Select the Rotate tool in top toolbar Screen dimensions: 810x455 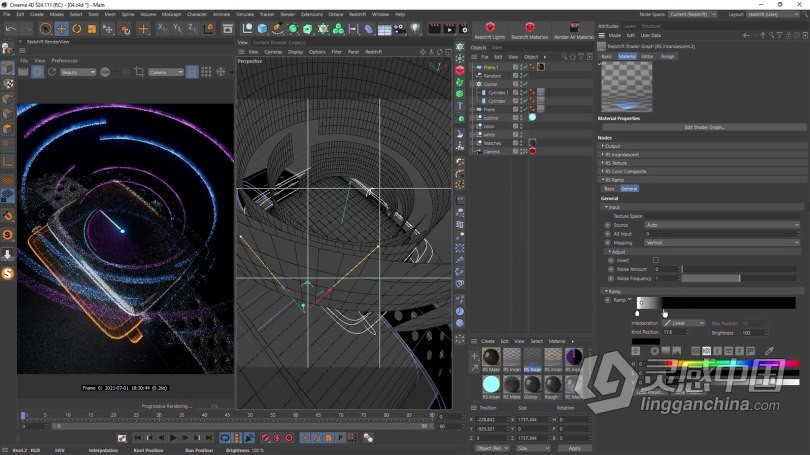(x=76, y=29)
